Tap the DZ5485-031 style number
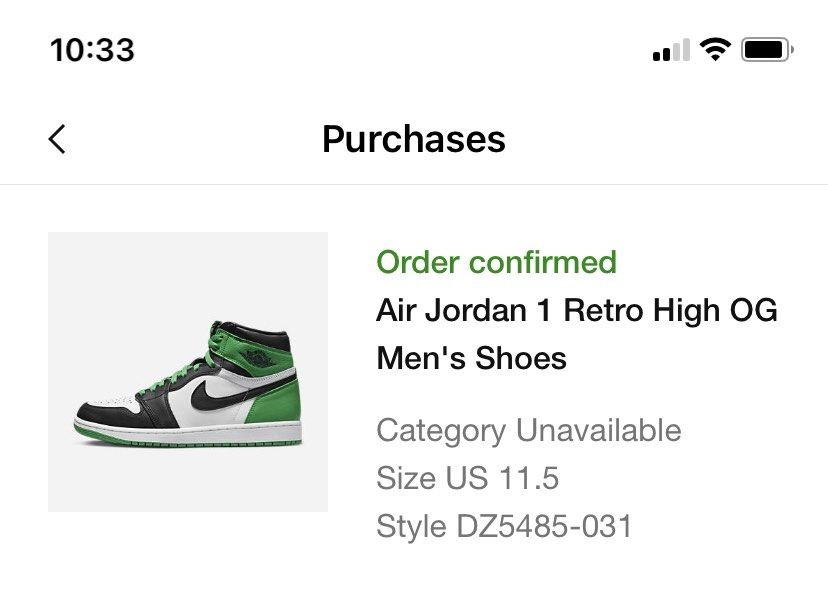The image size is (828, 590). 544,526
